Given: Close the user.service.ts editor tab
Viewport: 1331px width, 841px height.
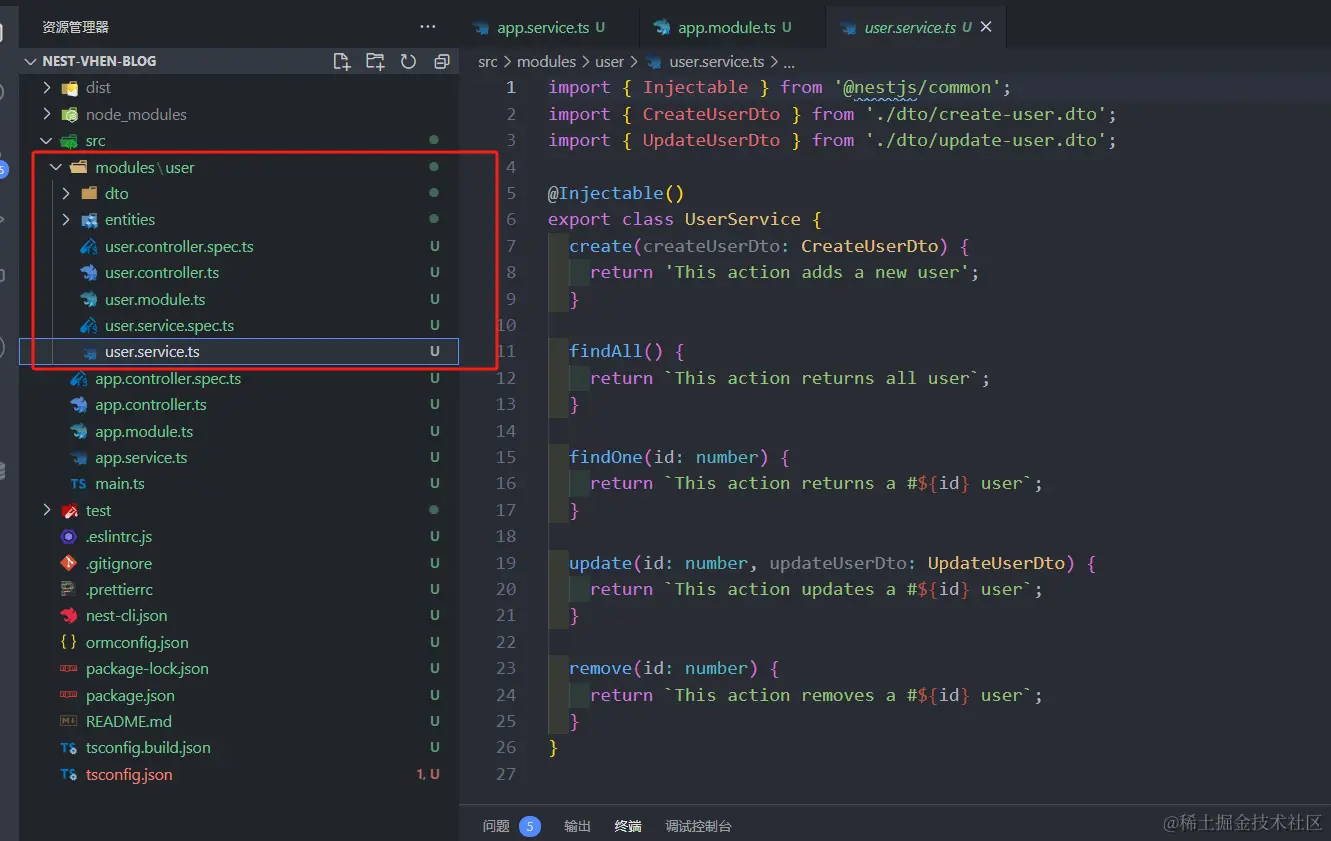Looking at the screenshot, I should [986, 27].
